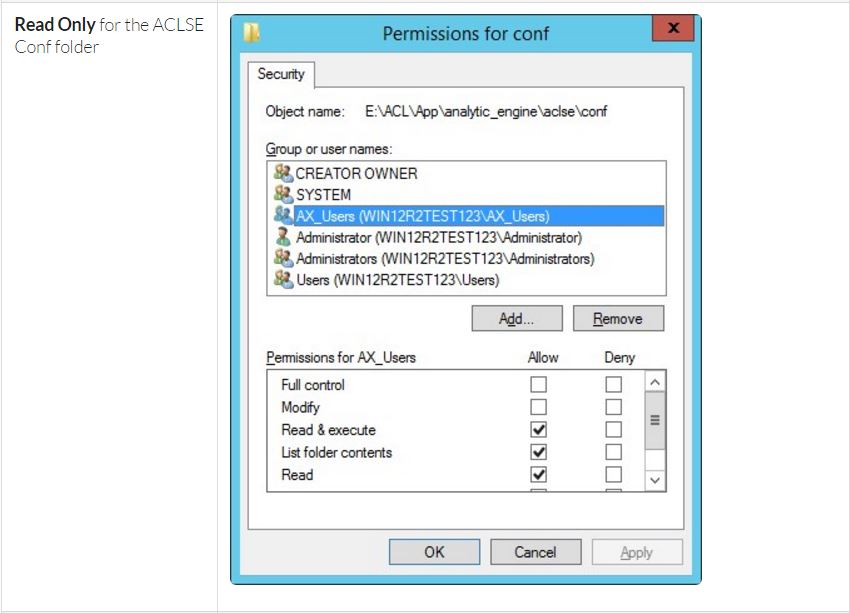Remove the selected AX_Users group
This screenshot has height=613, width=850.
click(618, 318)
